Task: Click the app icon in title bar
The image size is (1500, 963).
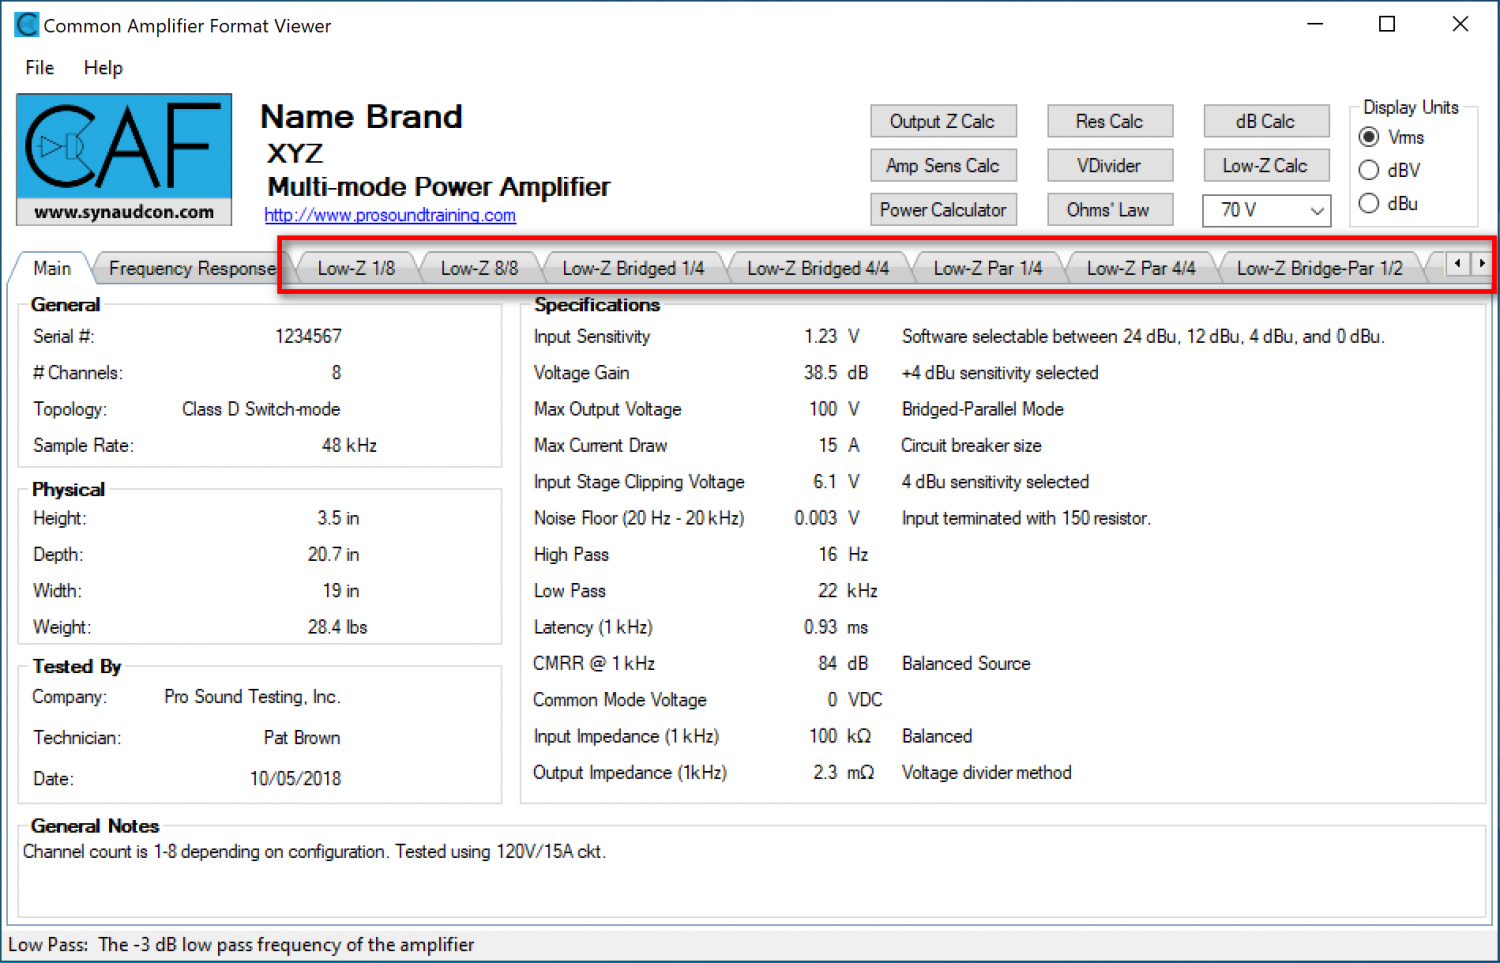Action: click(26, 25)
